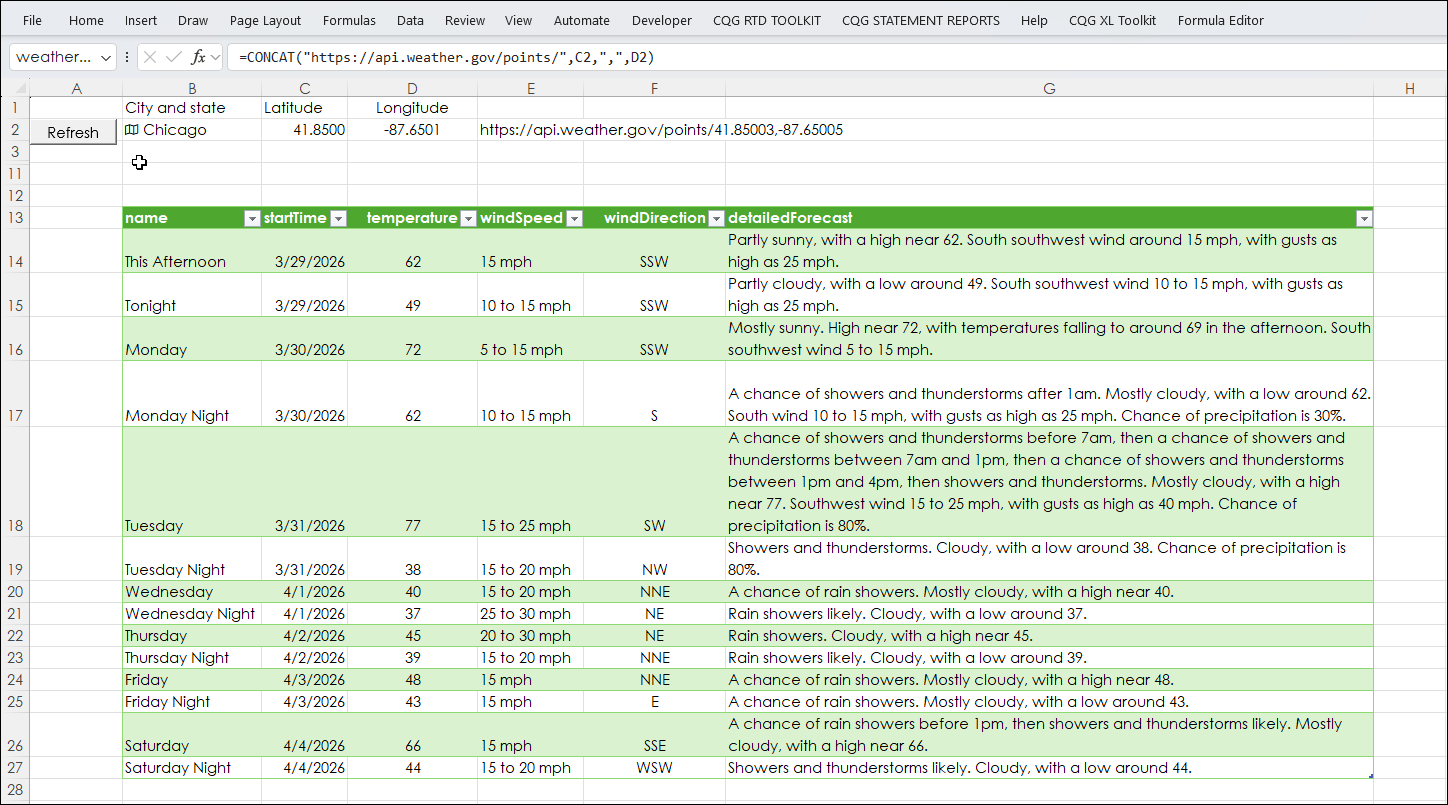Screen dimensions: 1448x805
Task: Click the geography map icon beside Chicago
Action: coord(131,130)
